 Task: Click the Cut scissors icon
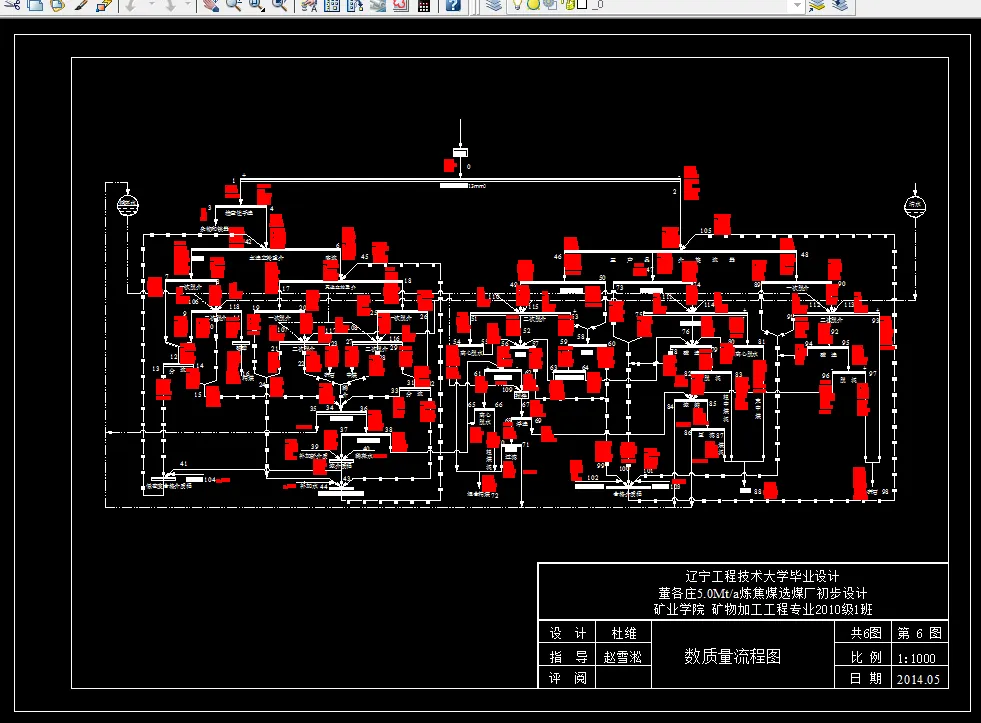pos(14,5)
